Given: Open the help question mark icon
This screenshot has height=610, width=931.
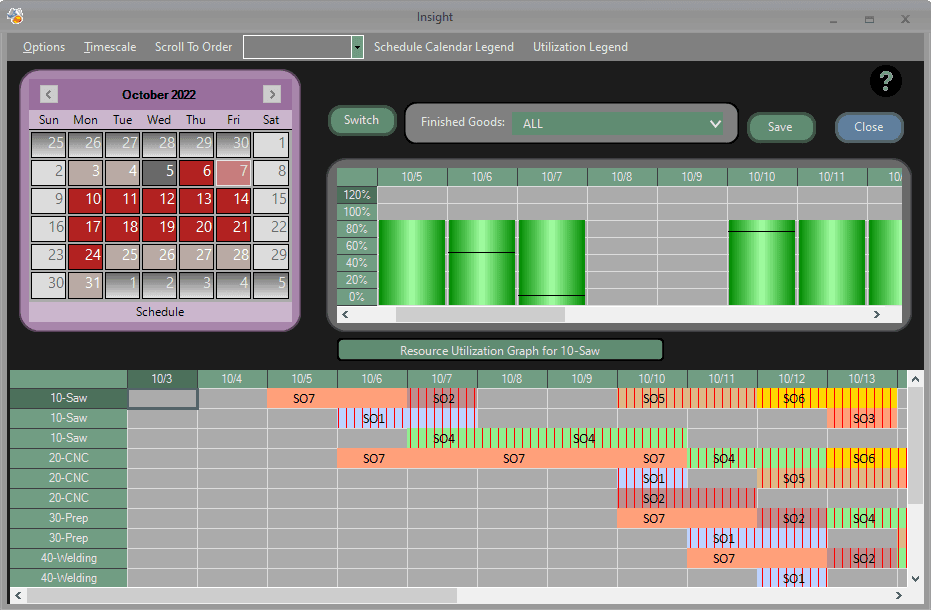Looking at the screenshot, I should 885,81.
